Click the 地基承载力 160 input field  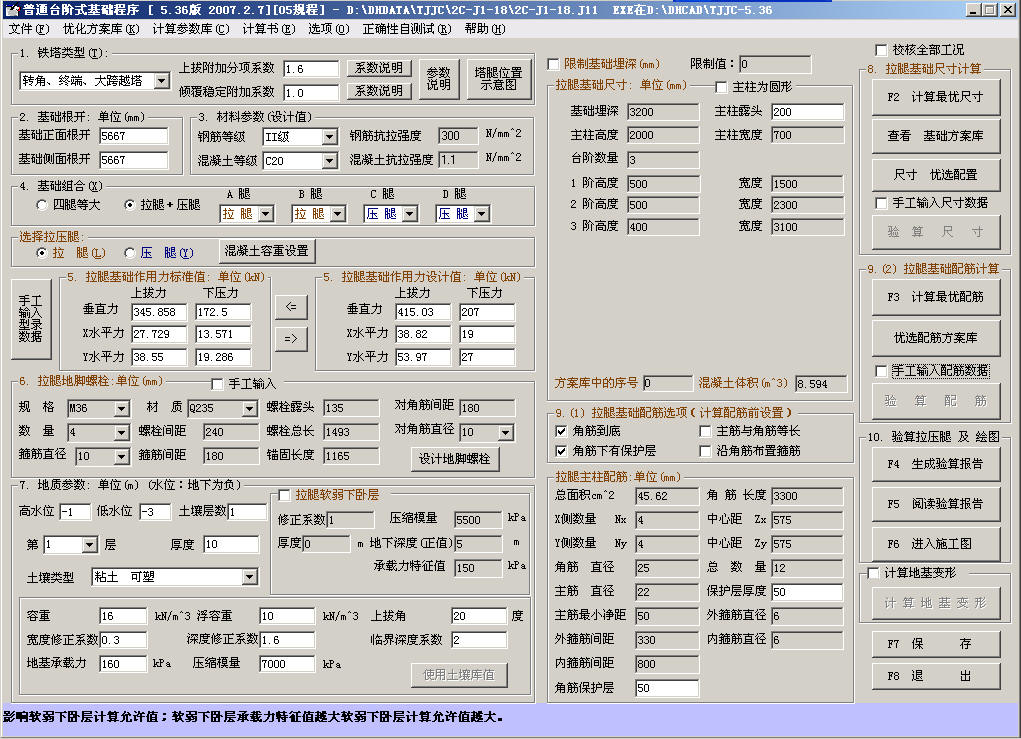coord(123,664)
